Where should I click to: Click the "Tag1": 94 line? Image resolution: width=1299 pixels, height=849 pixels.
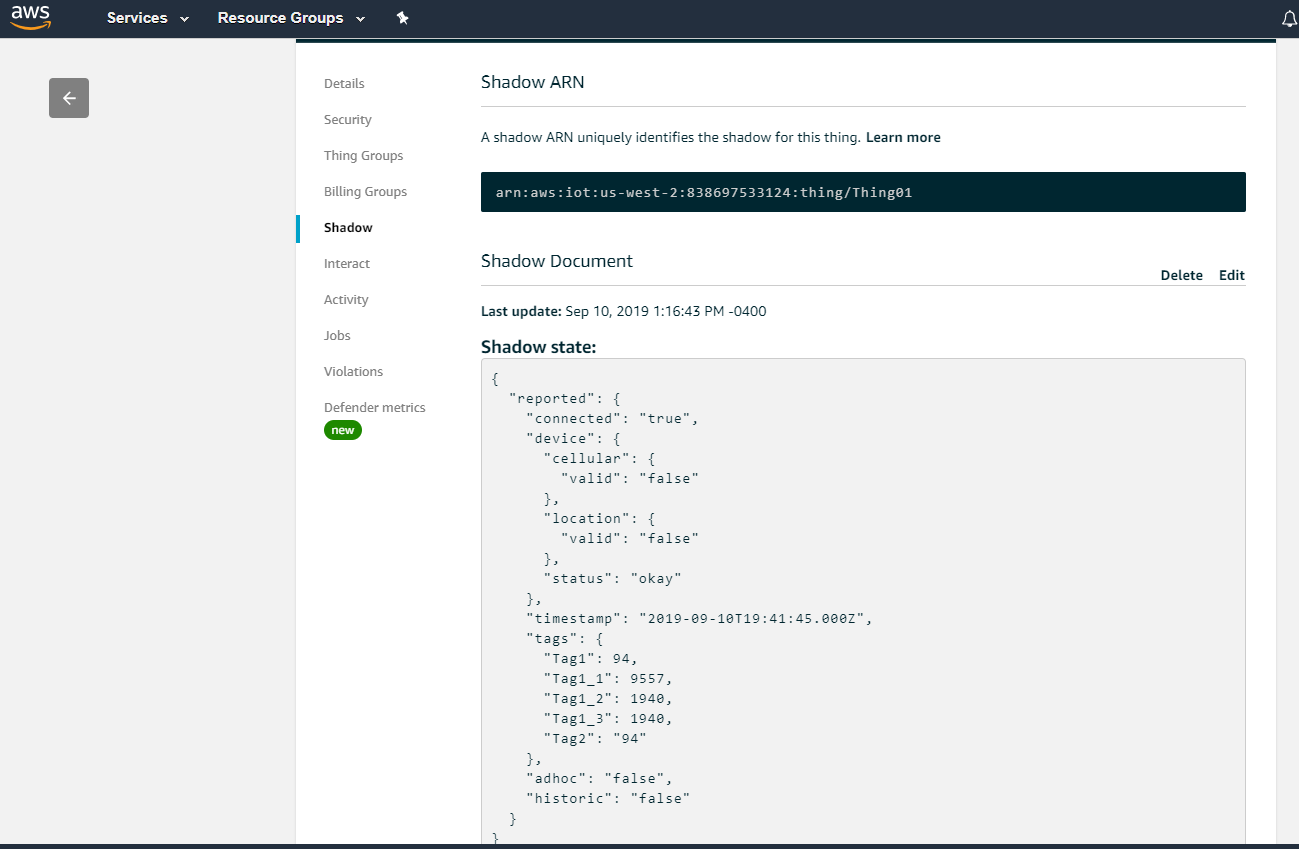(590, 659)
